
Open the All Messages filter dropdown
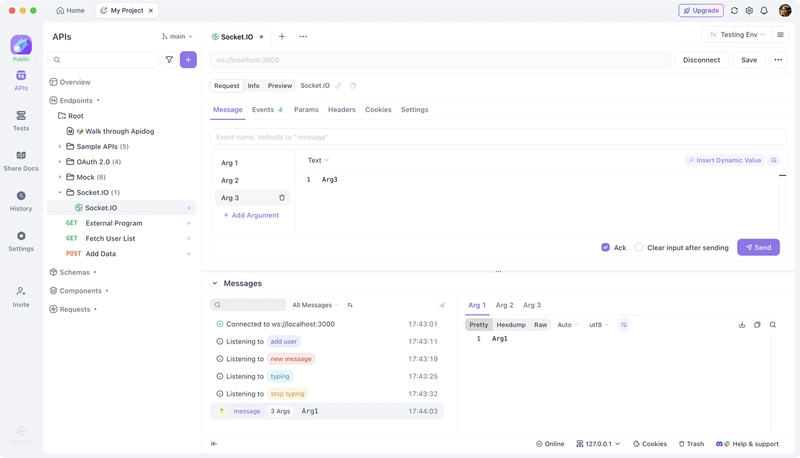315,305
